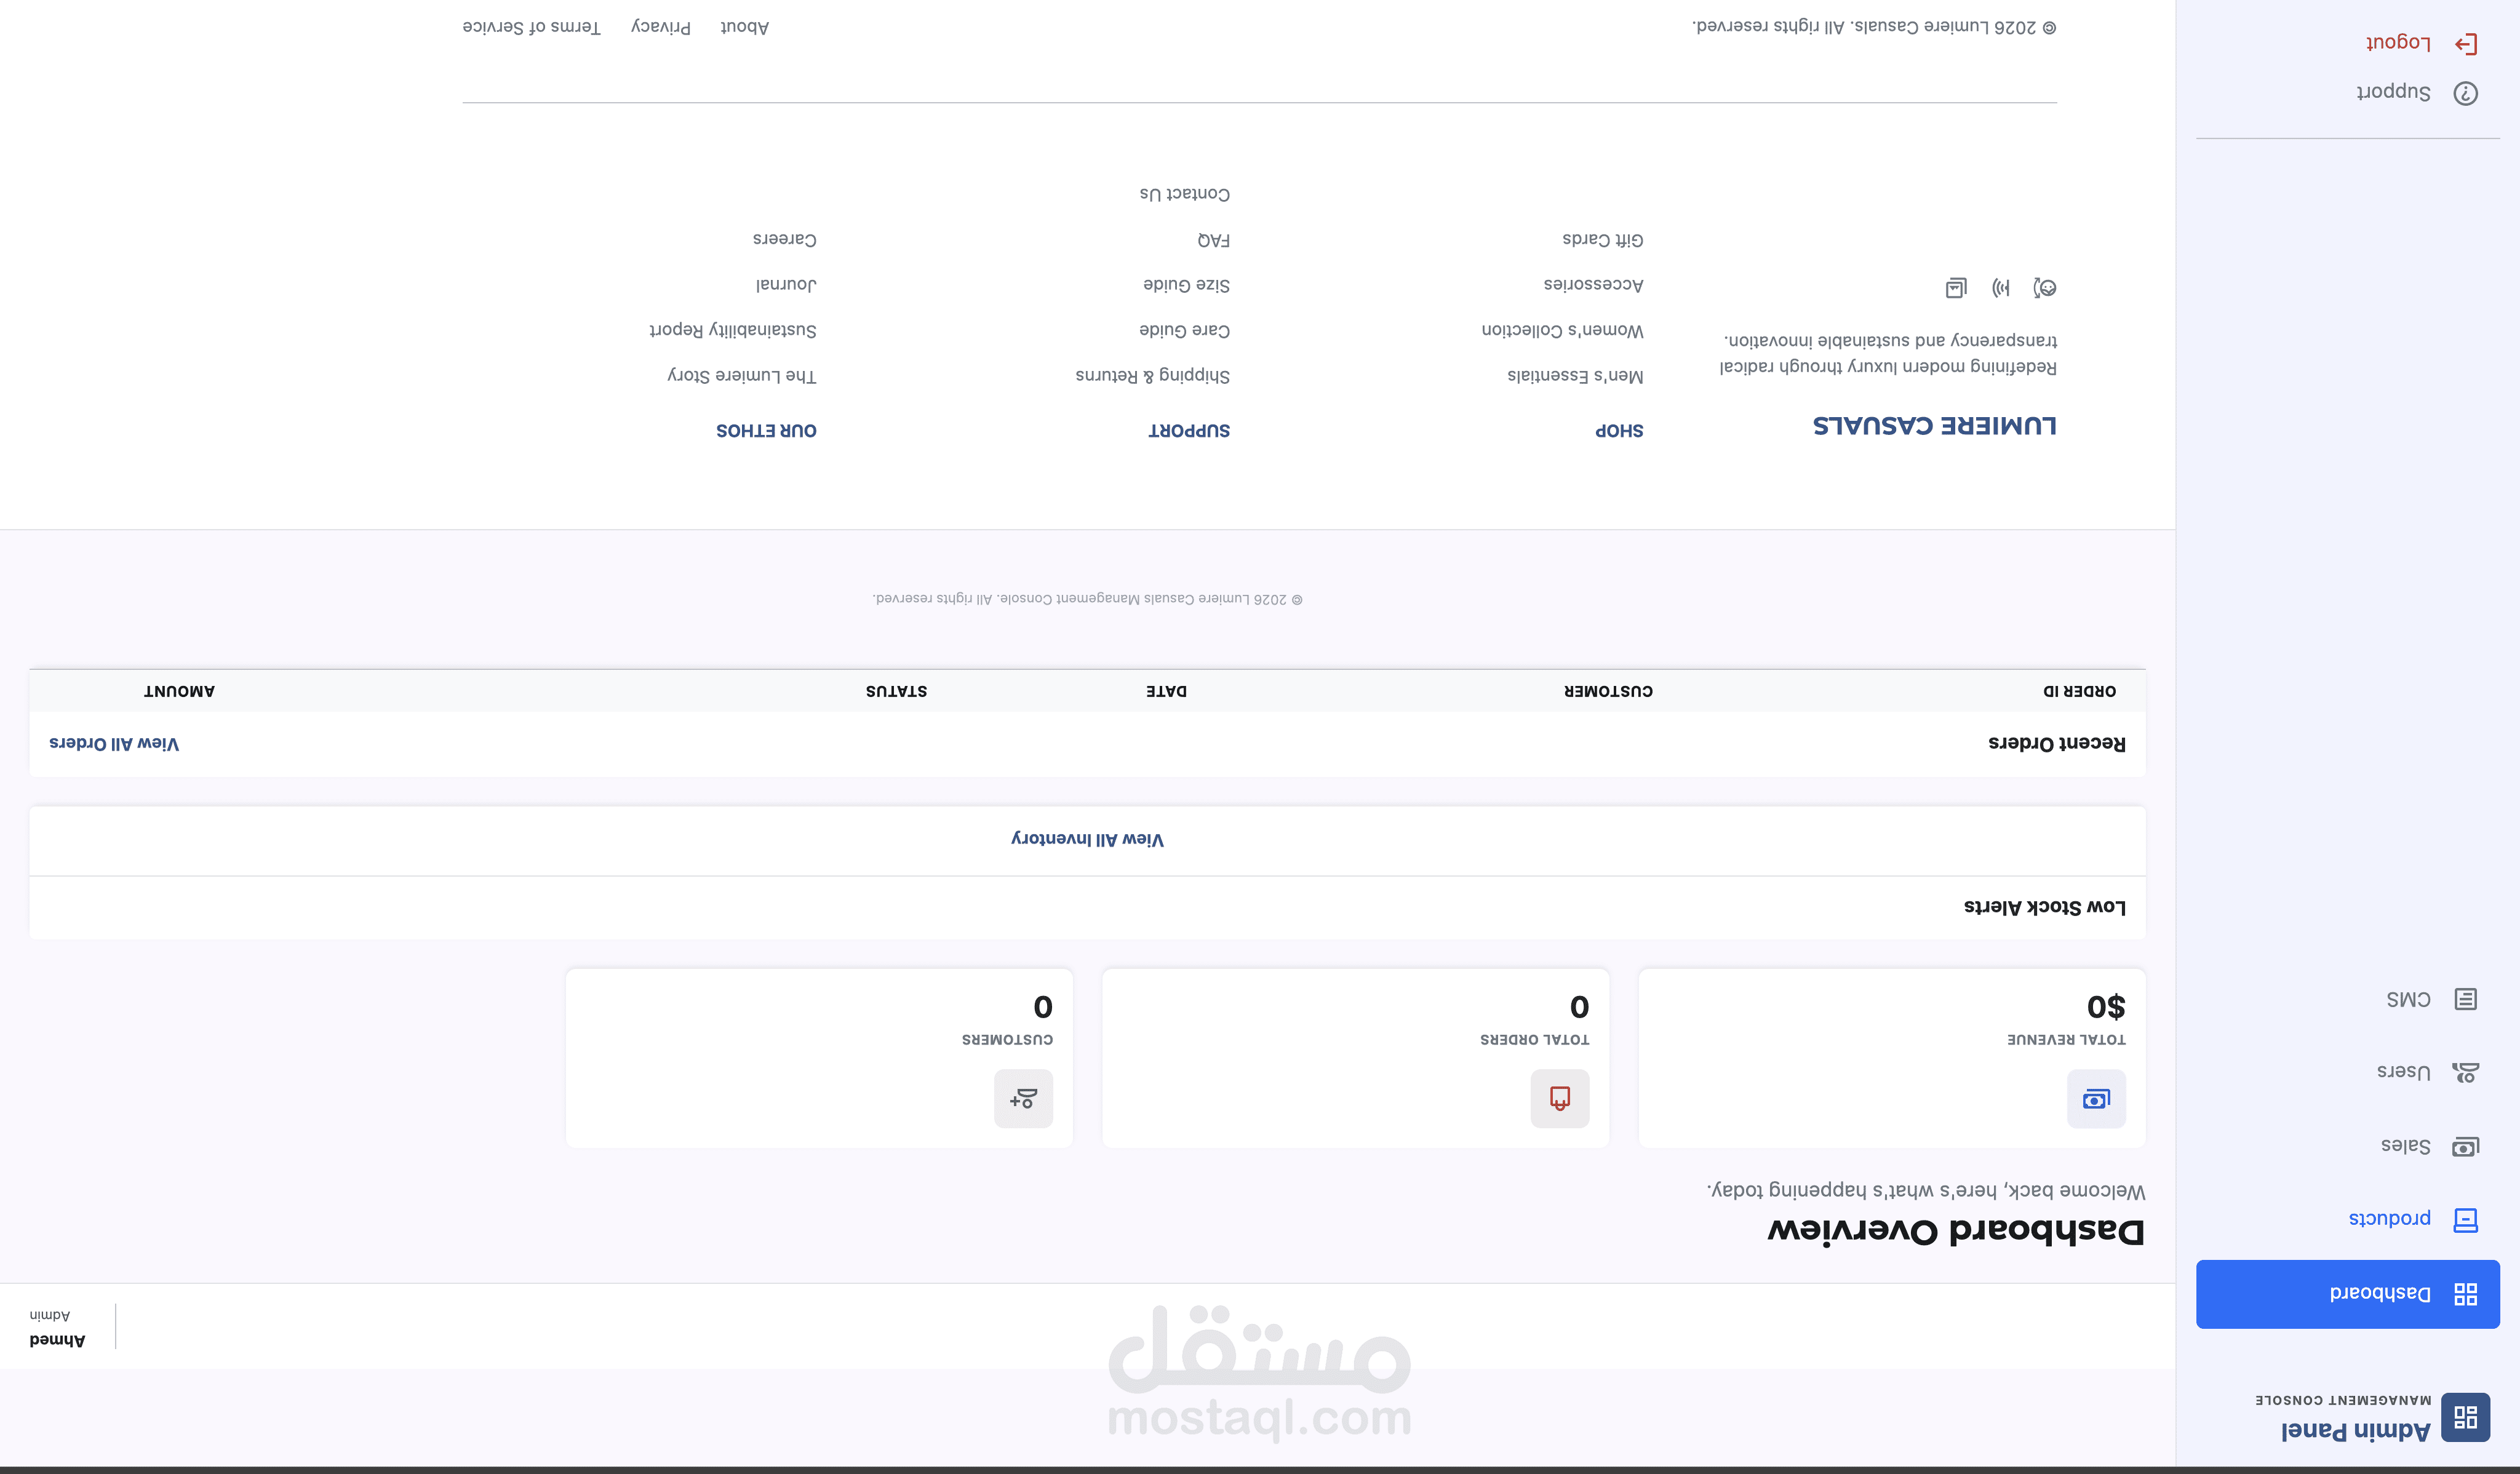Open Women's Collection footer link

pyautogui.click(x=1562, y=330)
